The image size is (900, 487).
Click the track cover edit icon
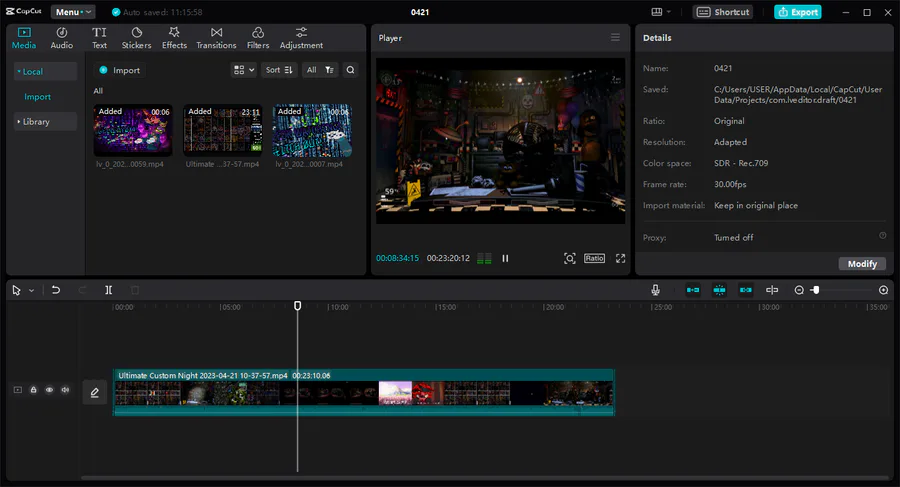pyautogui.click(x=95, y=392)
